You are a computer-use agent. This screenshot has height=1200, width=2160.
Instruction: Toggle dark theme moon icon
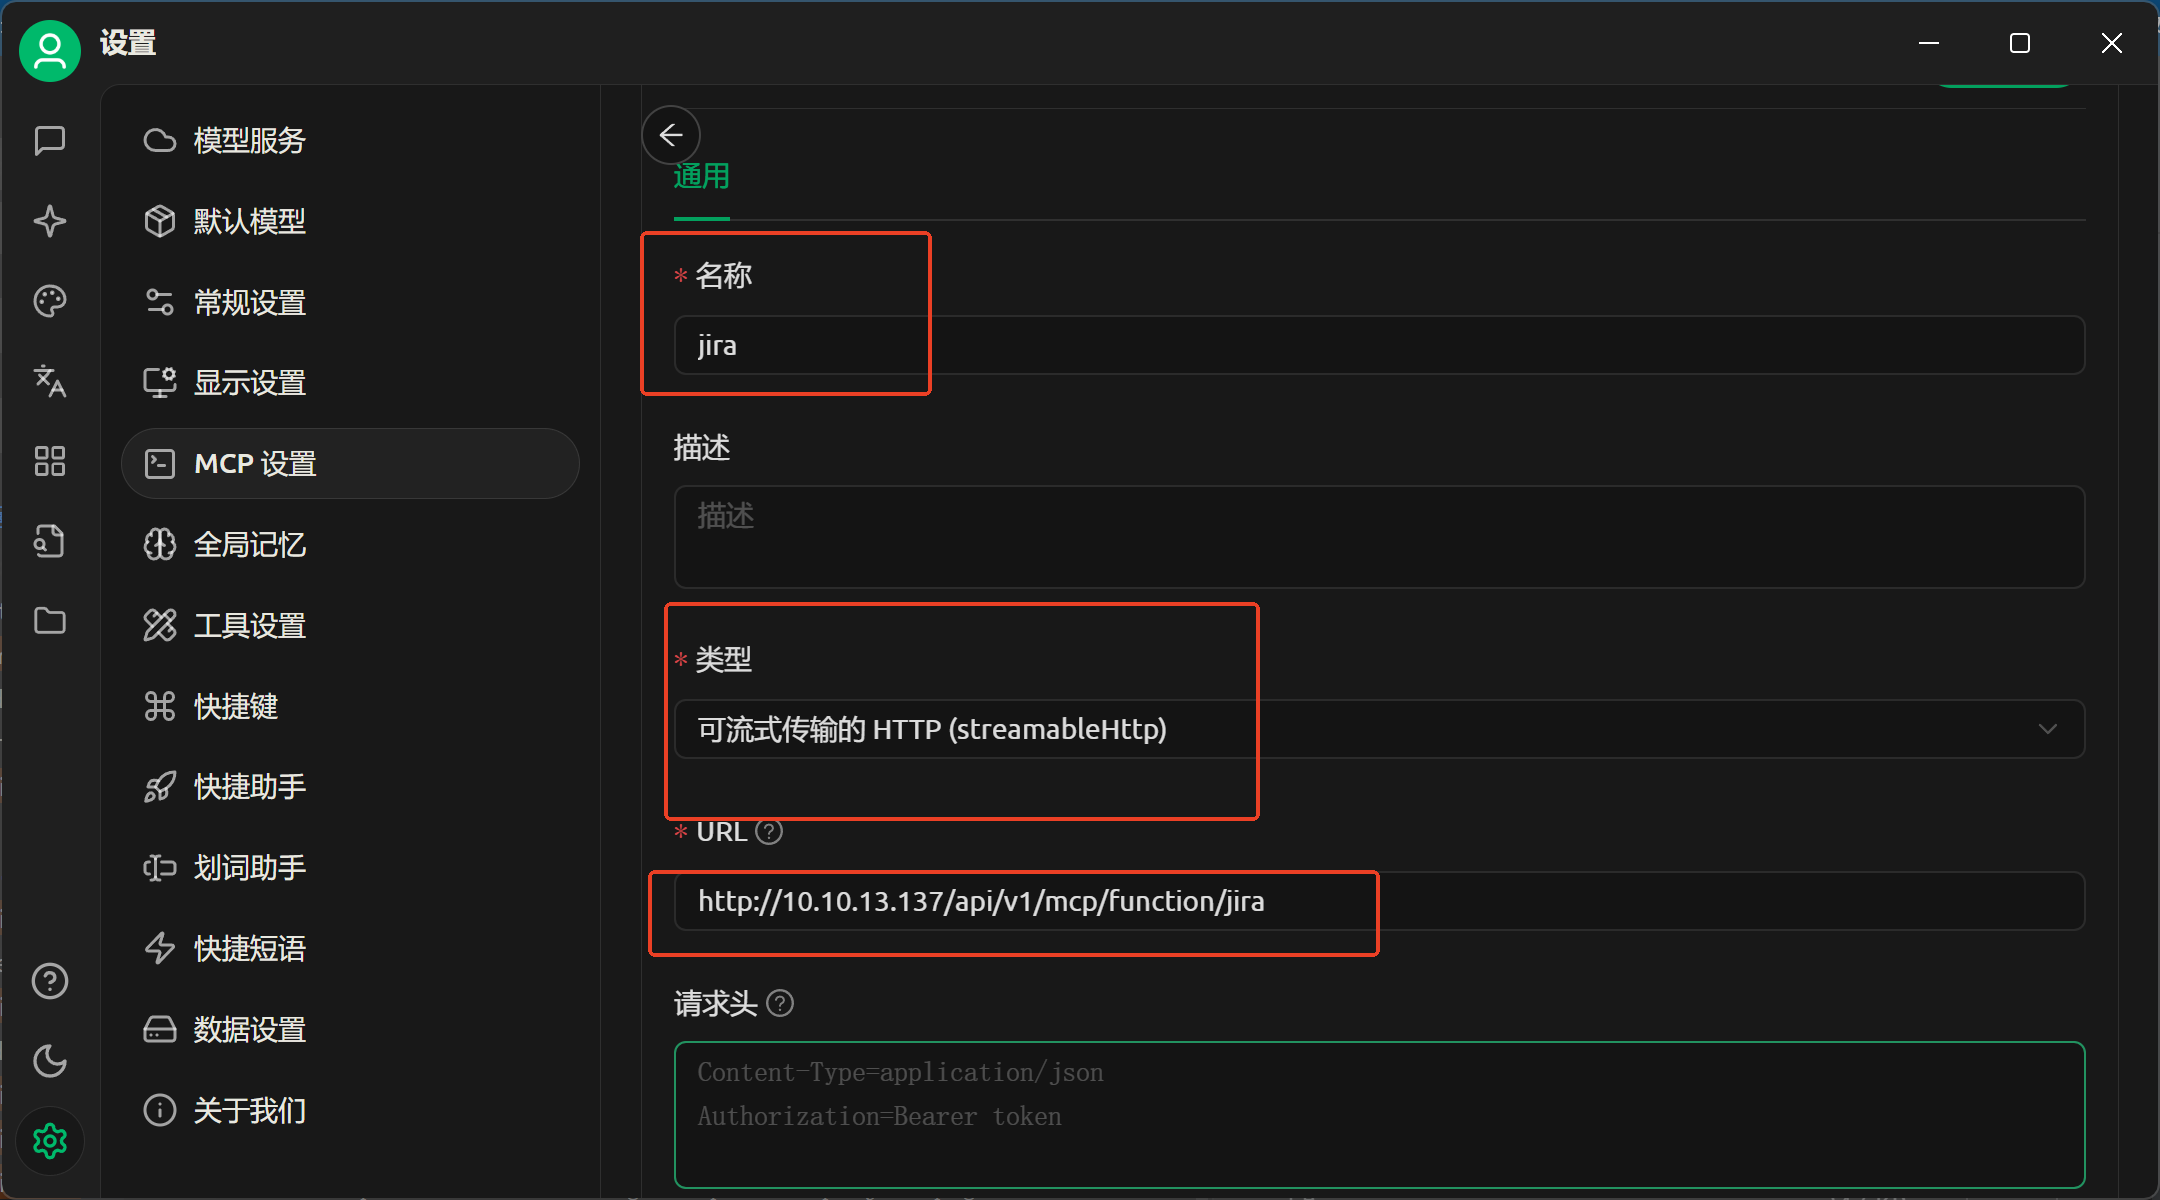pyautogui.click(x=49, y=1061)
